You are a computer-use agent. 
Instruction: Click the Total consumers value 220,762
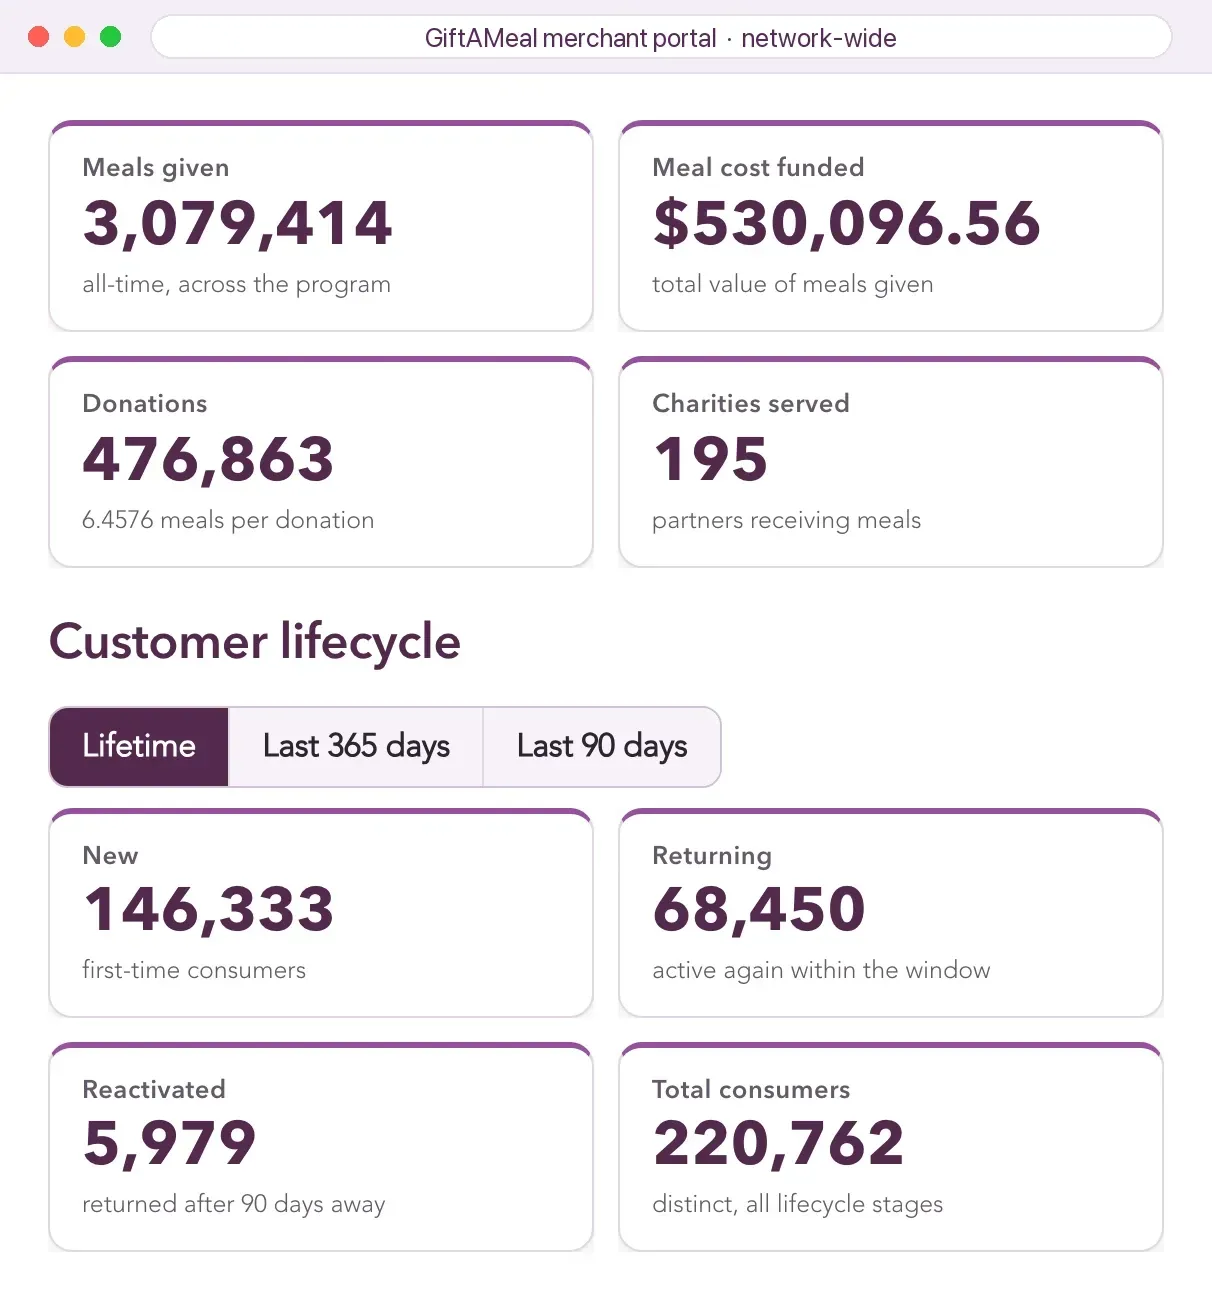[778, 1144]
